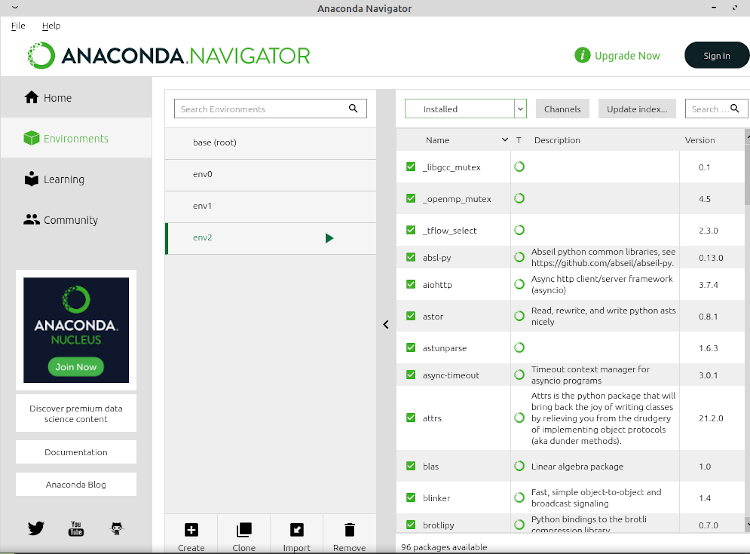Toggle the async-timeout package checkbox
750x554 pixels.
[x=410, y=375]
